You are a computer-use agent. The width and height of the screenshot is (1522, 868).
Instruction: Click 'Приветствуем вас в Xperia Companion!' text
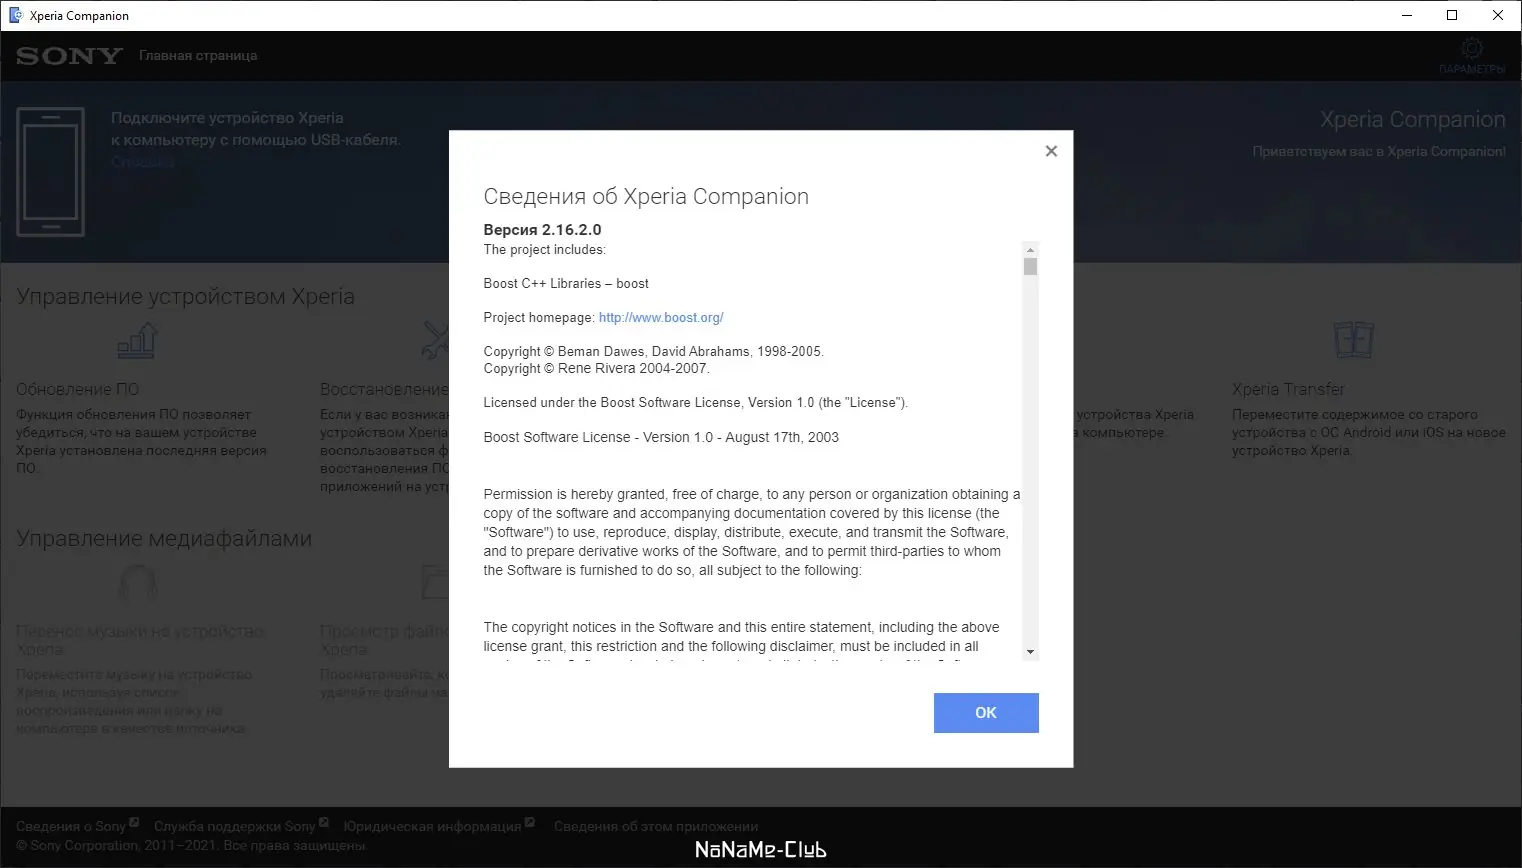(x=1379, y=152)
